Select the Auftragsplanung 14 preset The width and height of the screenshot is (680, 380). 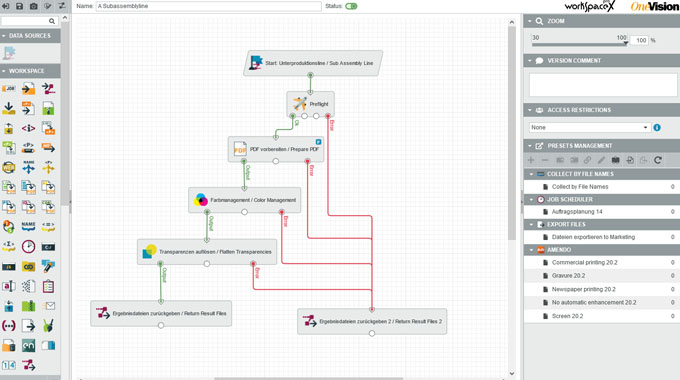click(602, 212)
